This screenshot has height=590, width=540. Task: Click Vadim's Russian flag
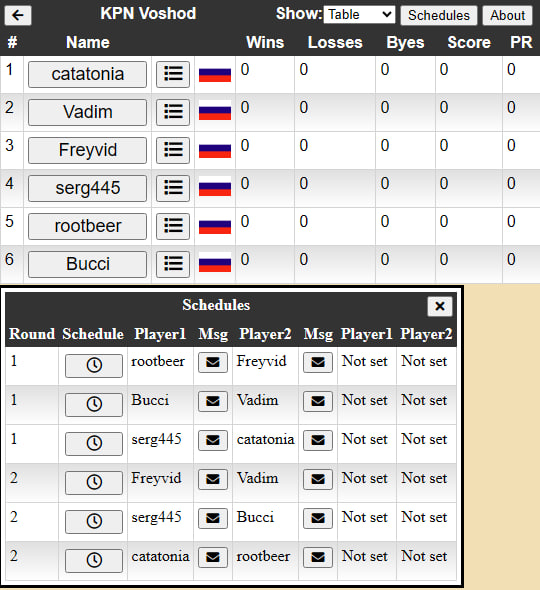[x=215, y=111]
